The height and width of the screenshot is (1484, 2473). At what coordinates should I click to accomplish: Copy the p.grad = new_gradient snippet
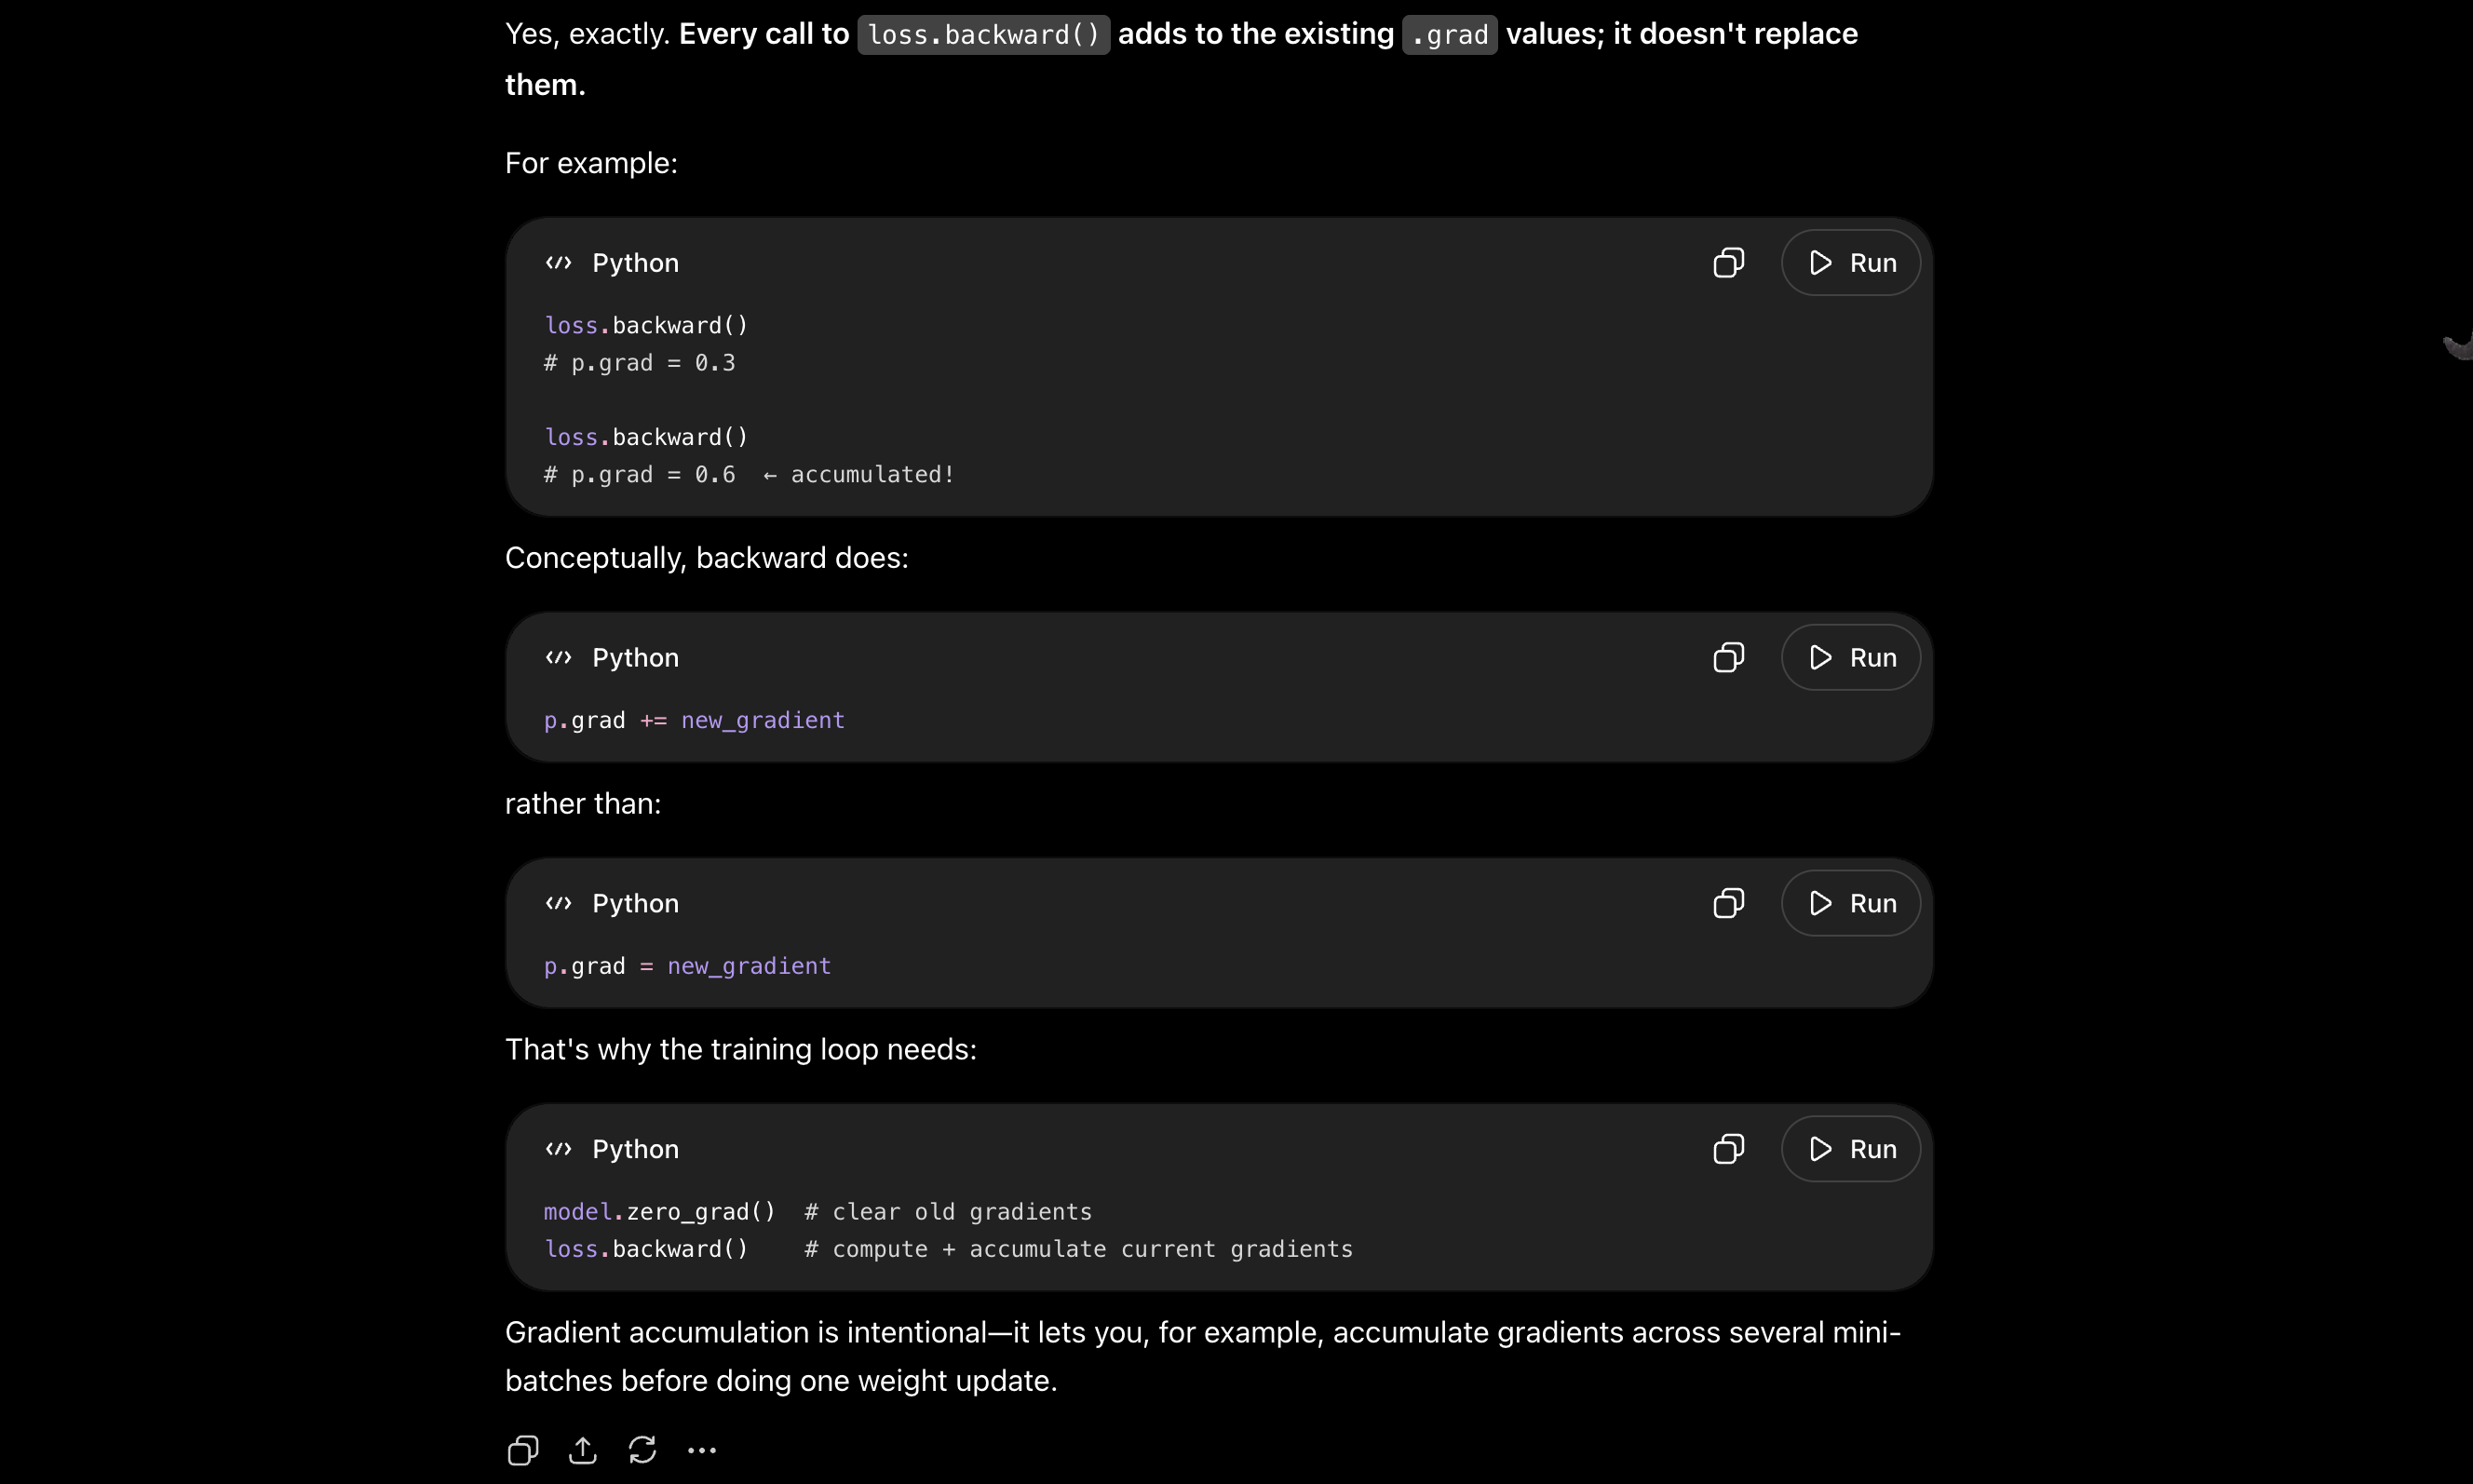(x=1728, y=903)
